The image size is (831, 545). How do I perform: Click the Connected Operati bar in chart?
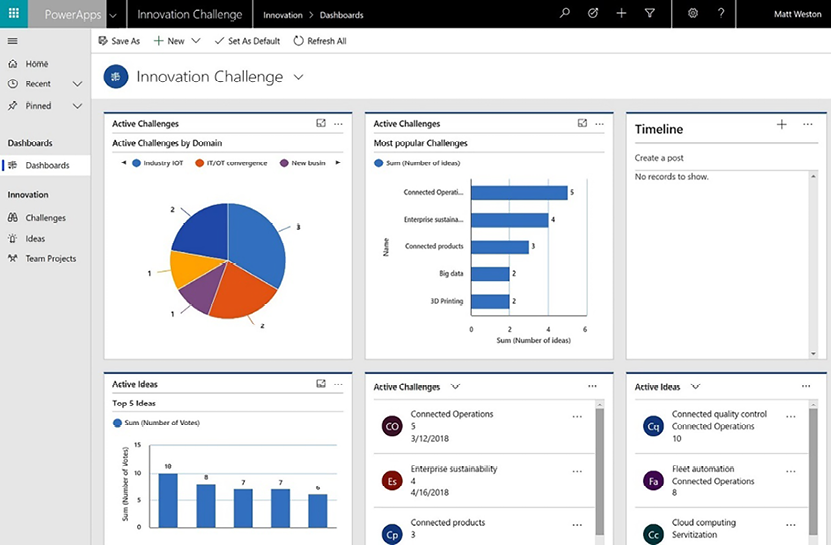point(519,192)
